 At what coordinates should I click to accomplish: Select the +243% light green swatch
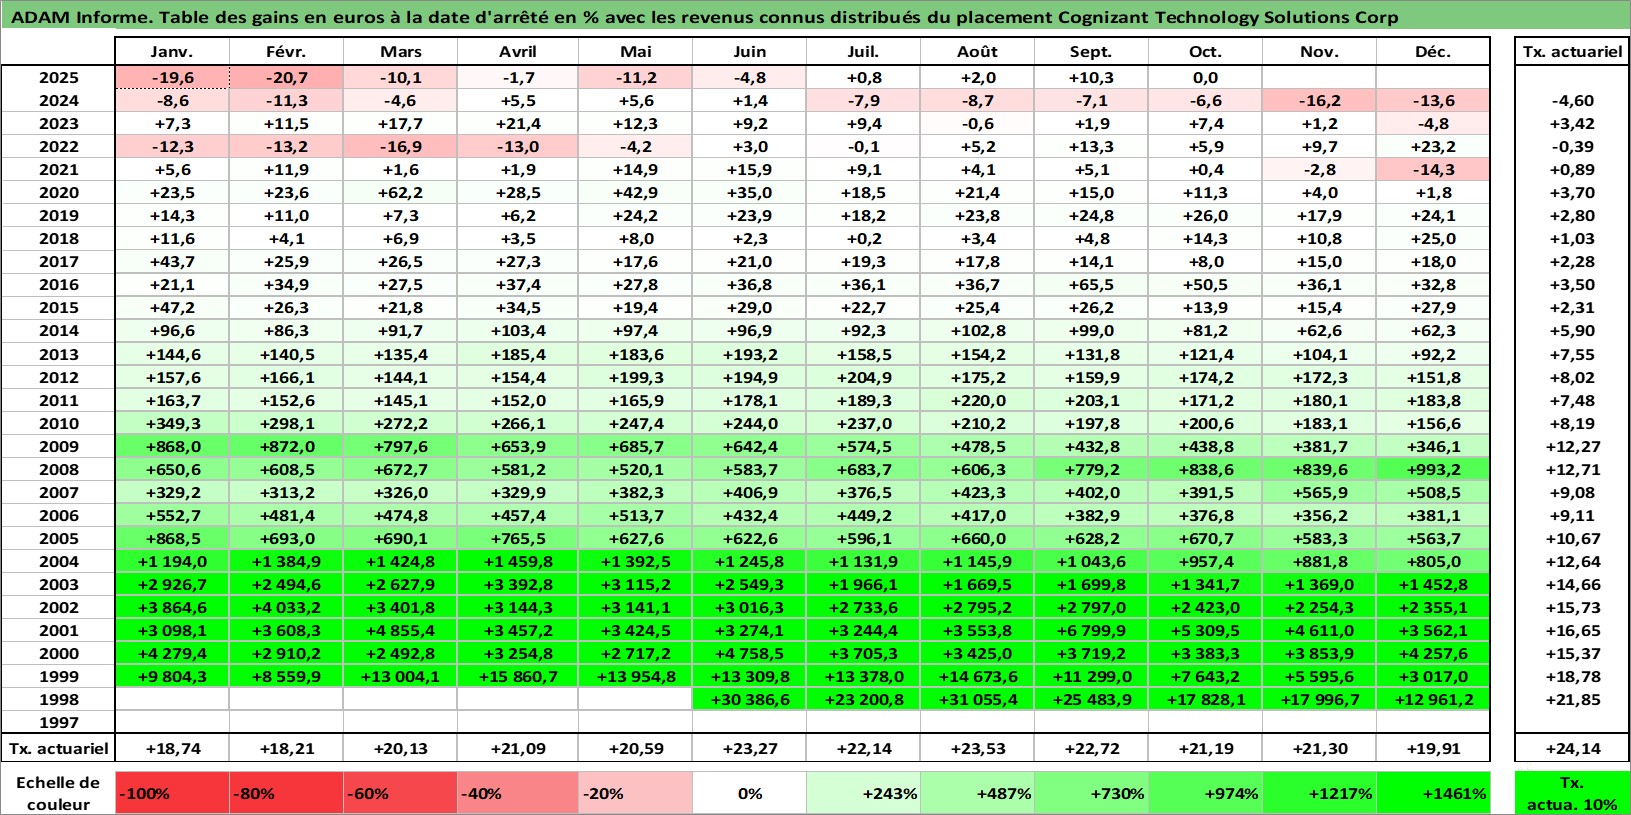tap(863, 793)
